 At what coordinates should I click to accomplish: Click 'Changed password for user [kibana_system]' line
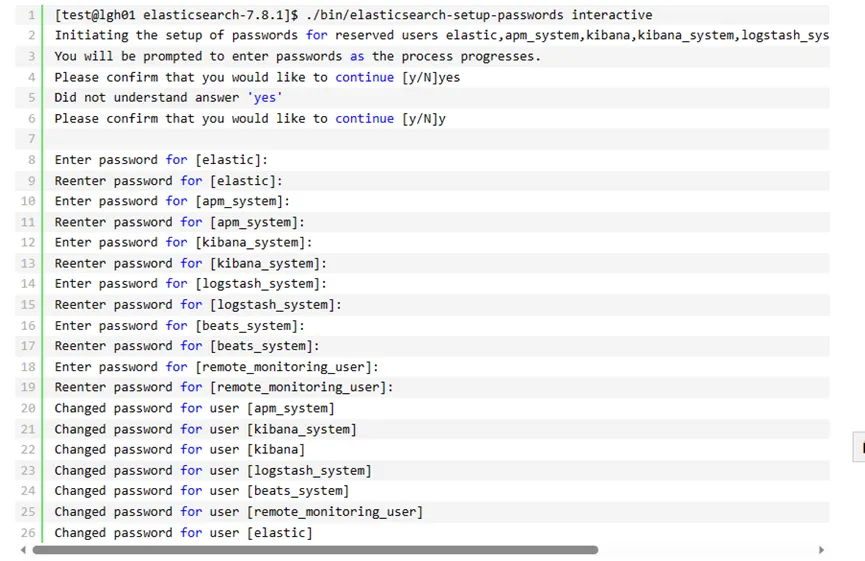point(205,430)
